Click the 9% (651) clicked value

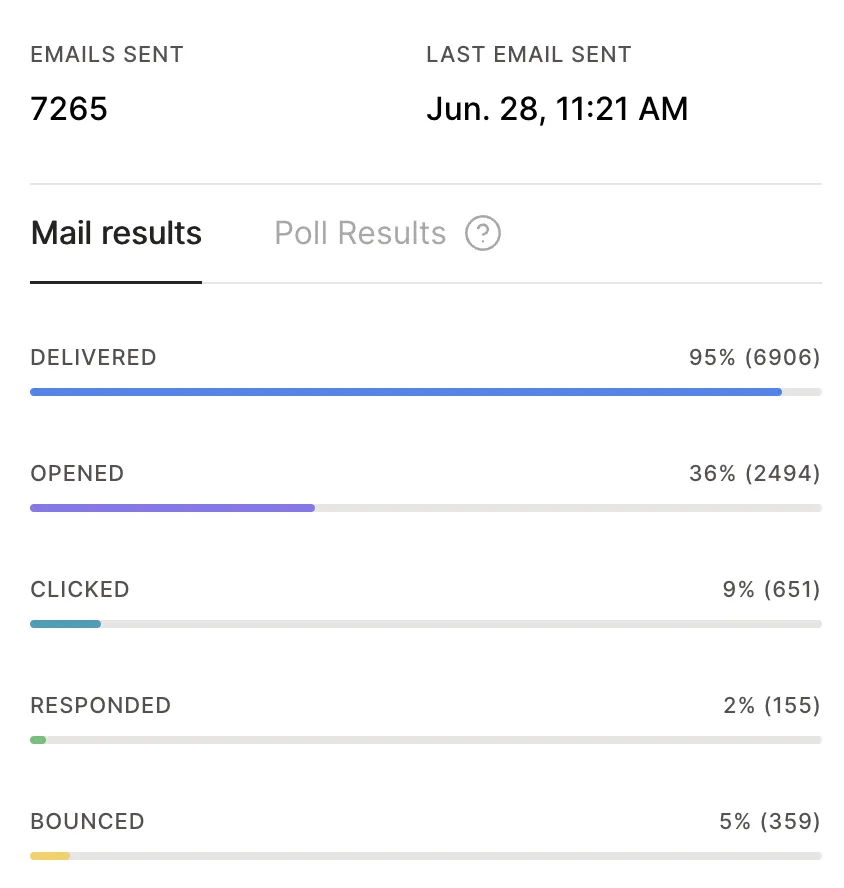point(771,590)
